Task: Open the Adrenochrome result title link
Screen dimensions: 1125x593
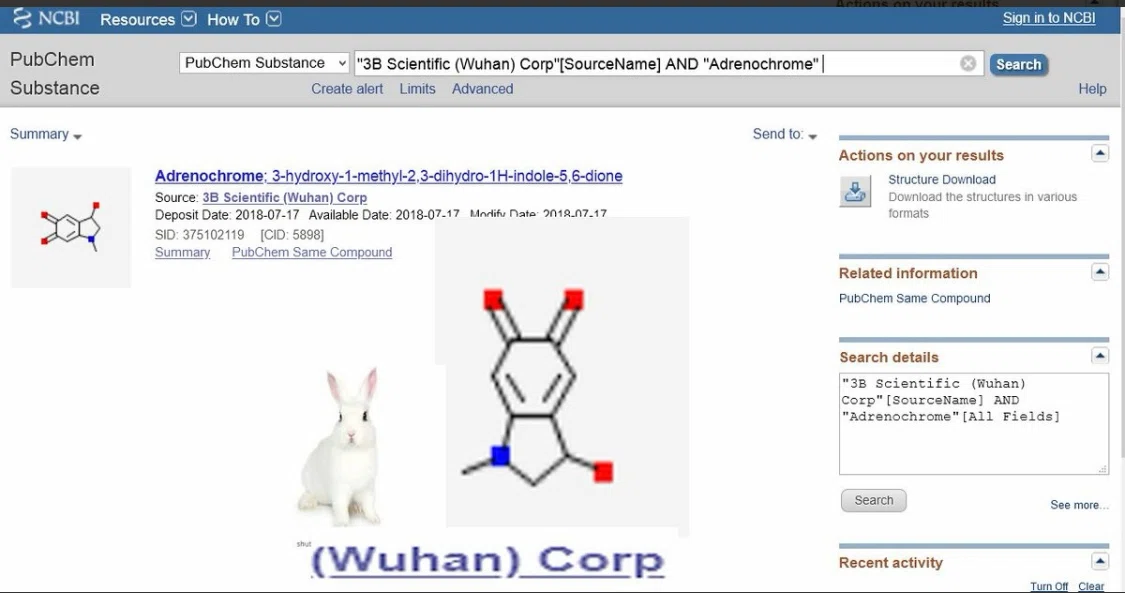Action: [x=388, y=176]
